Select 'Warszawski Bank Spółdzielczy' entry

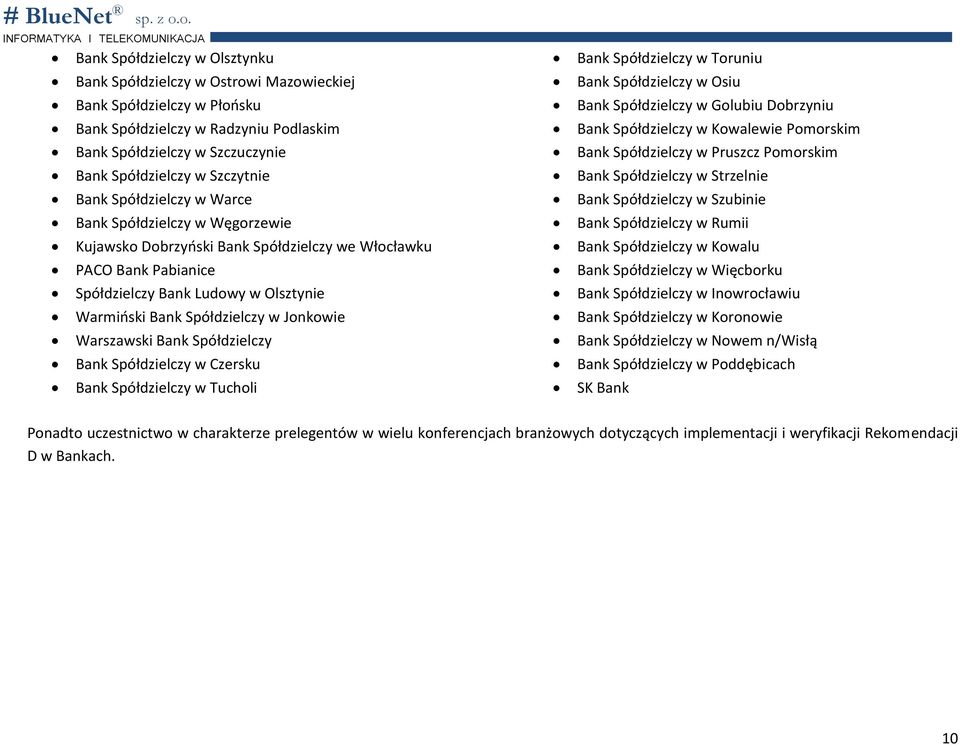pos(173,340)
